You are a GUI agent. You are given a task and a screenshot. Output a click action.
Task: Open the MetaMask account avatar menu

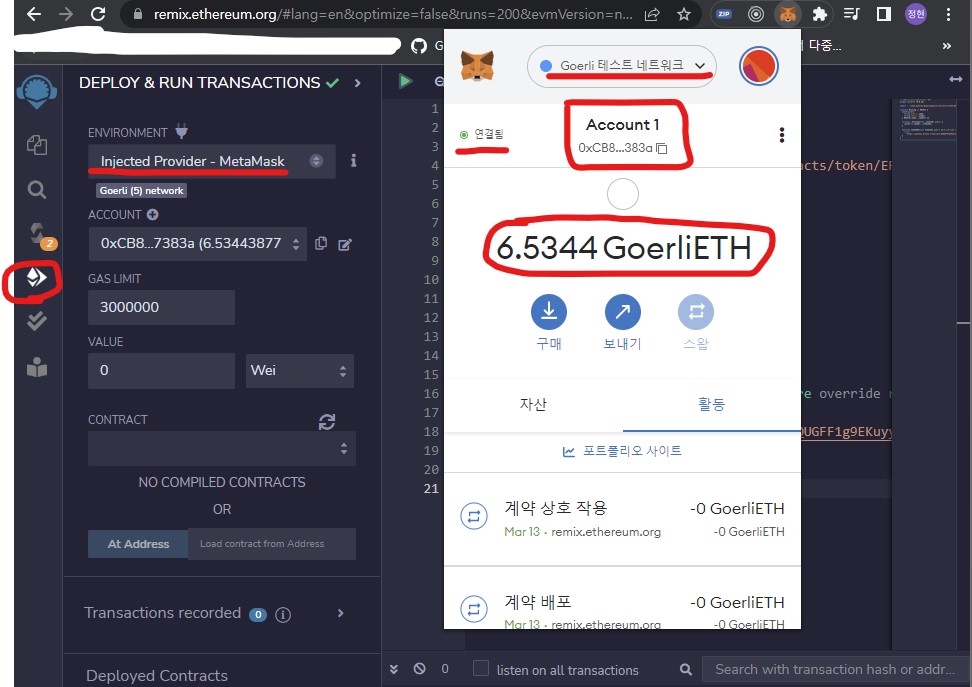click(x=758, y=66)
